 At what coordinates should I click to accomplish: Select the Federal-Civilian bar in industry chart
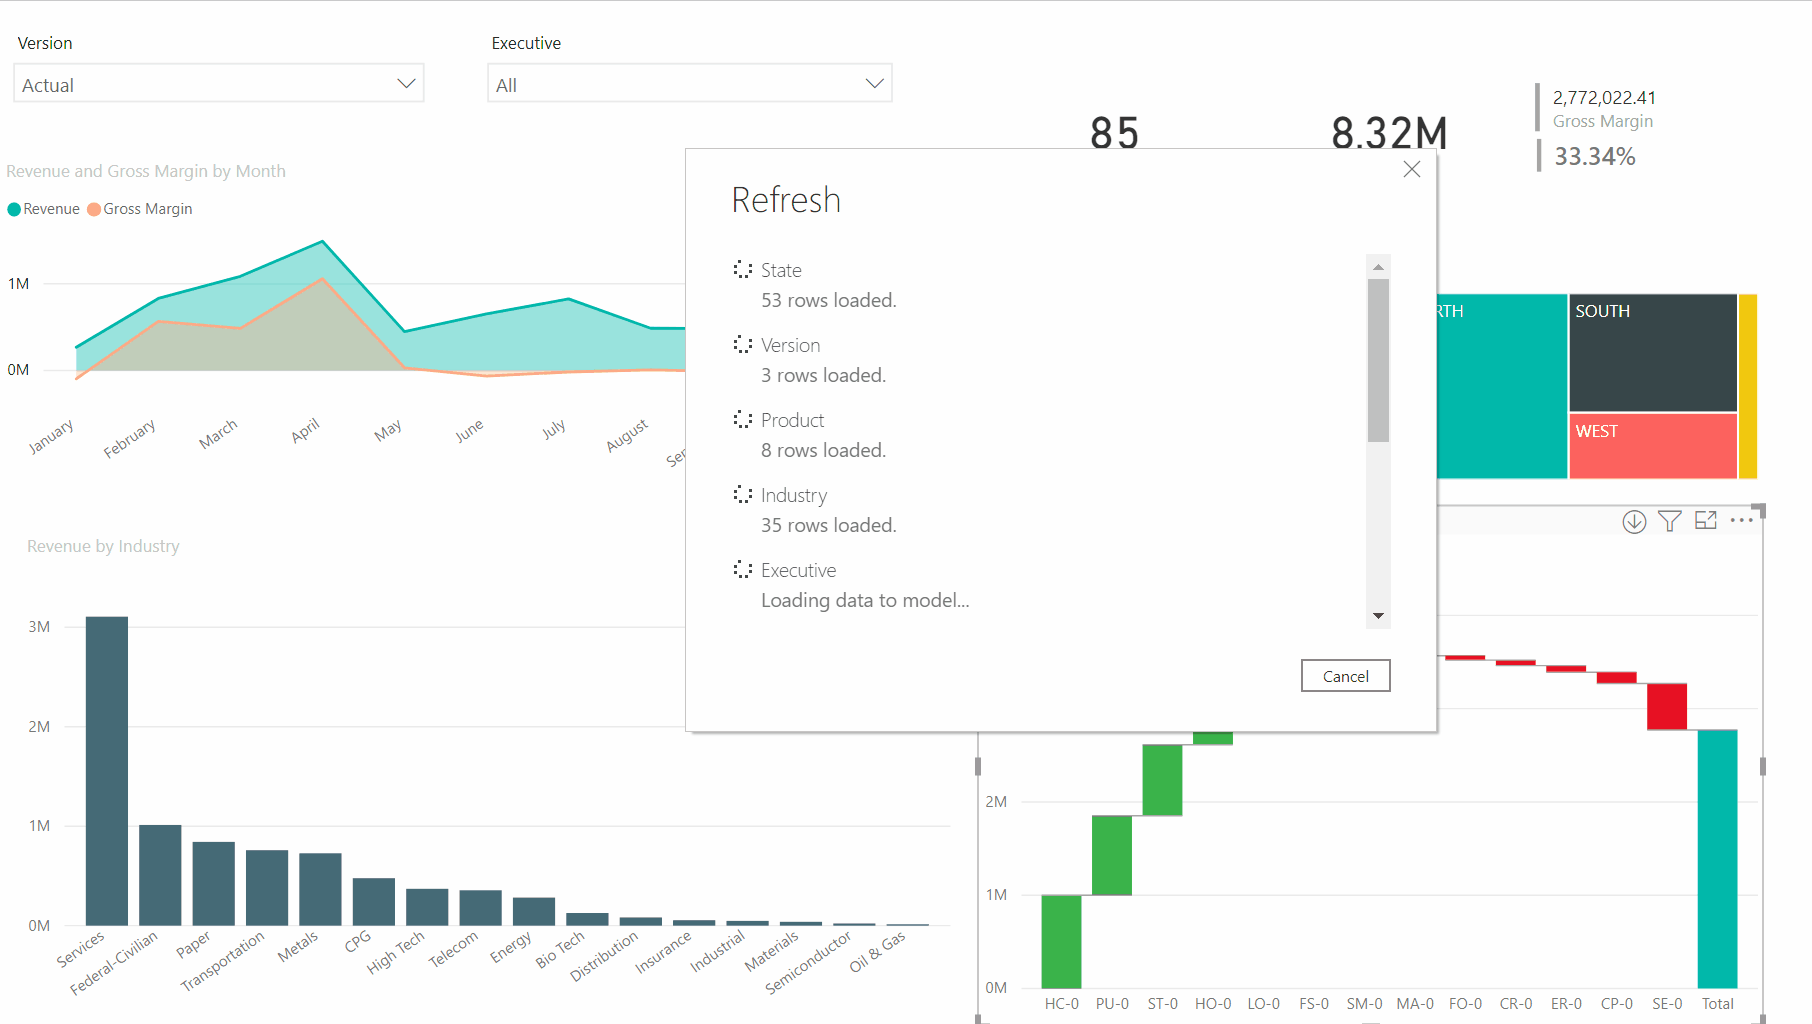click(x=160, y=875)
